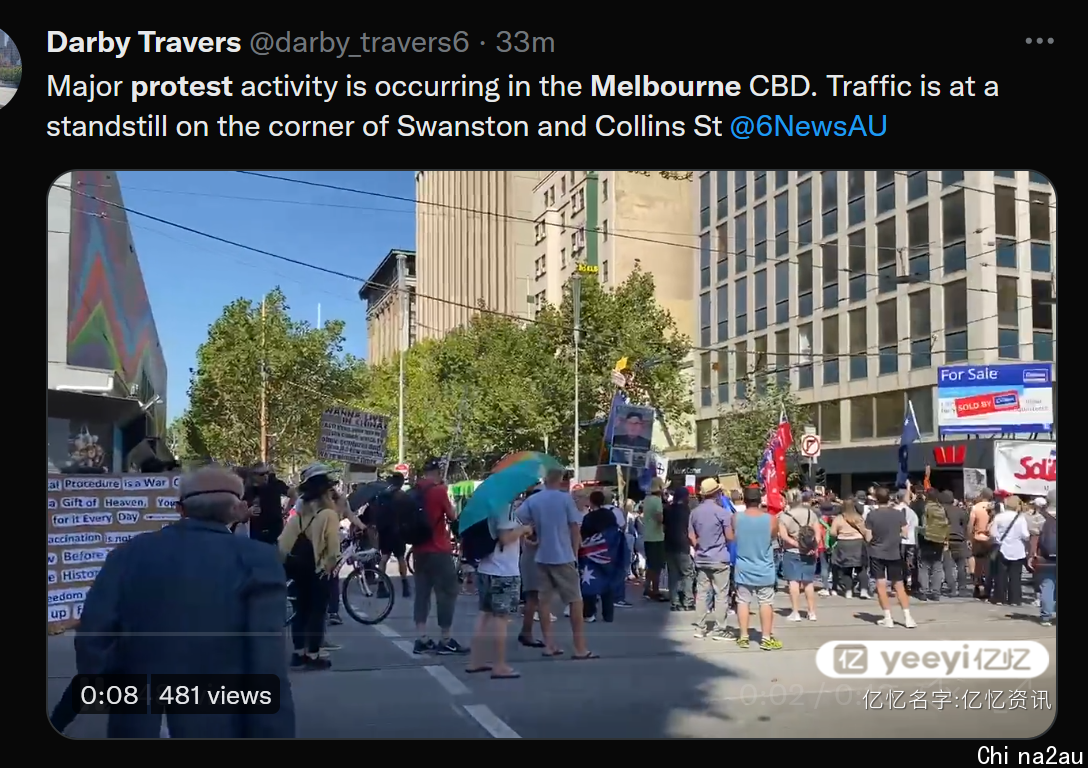Follow the @6NewsAU mention link
Screen dimensions: 1088x768
(808, 126)
